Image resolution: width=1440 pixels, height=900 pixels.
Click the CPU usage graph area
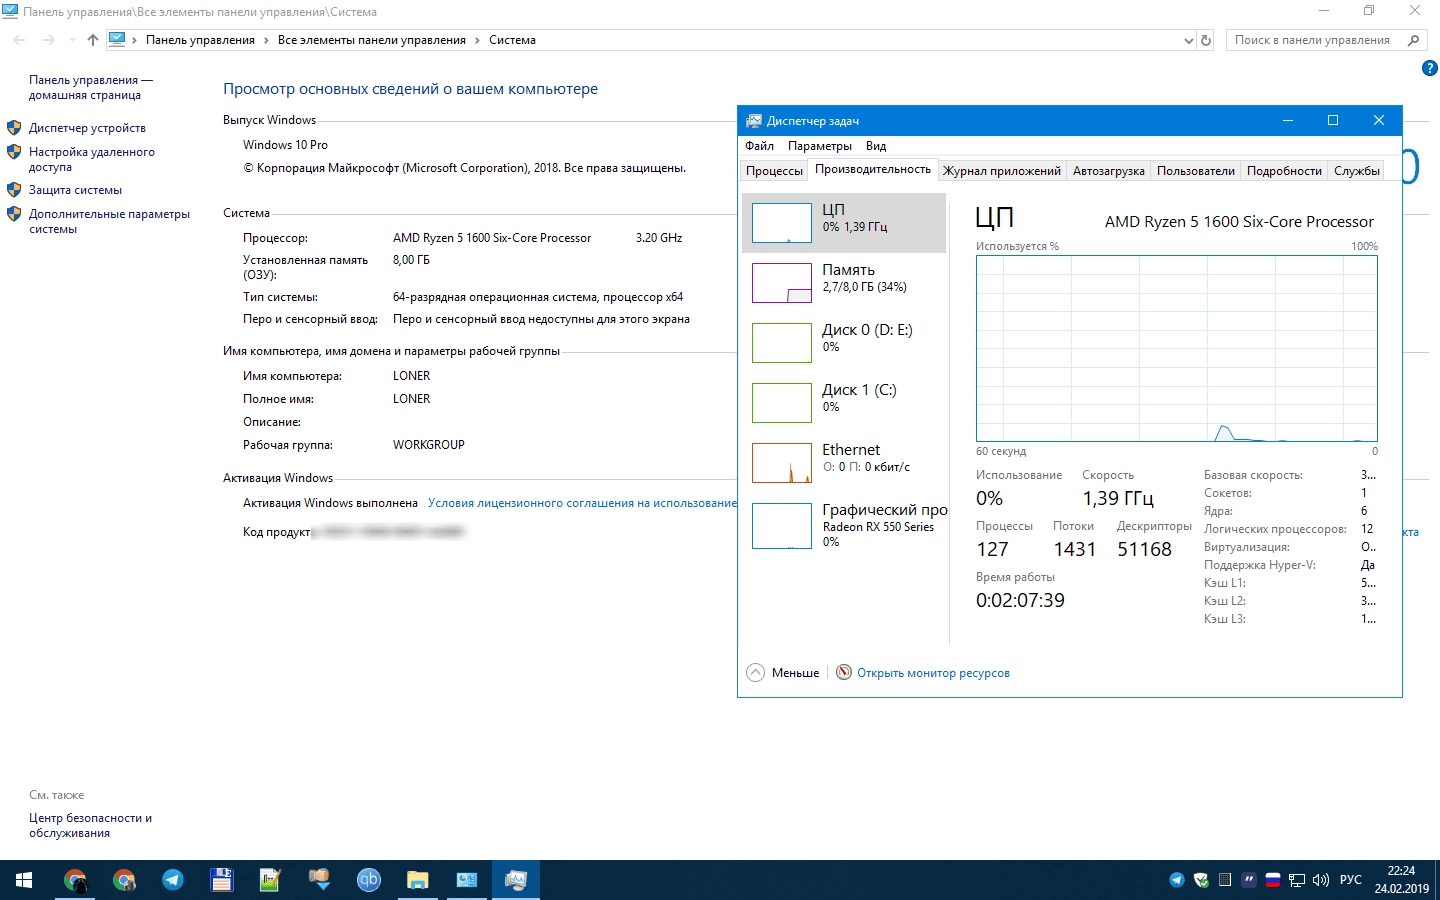1177,348
